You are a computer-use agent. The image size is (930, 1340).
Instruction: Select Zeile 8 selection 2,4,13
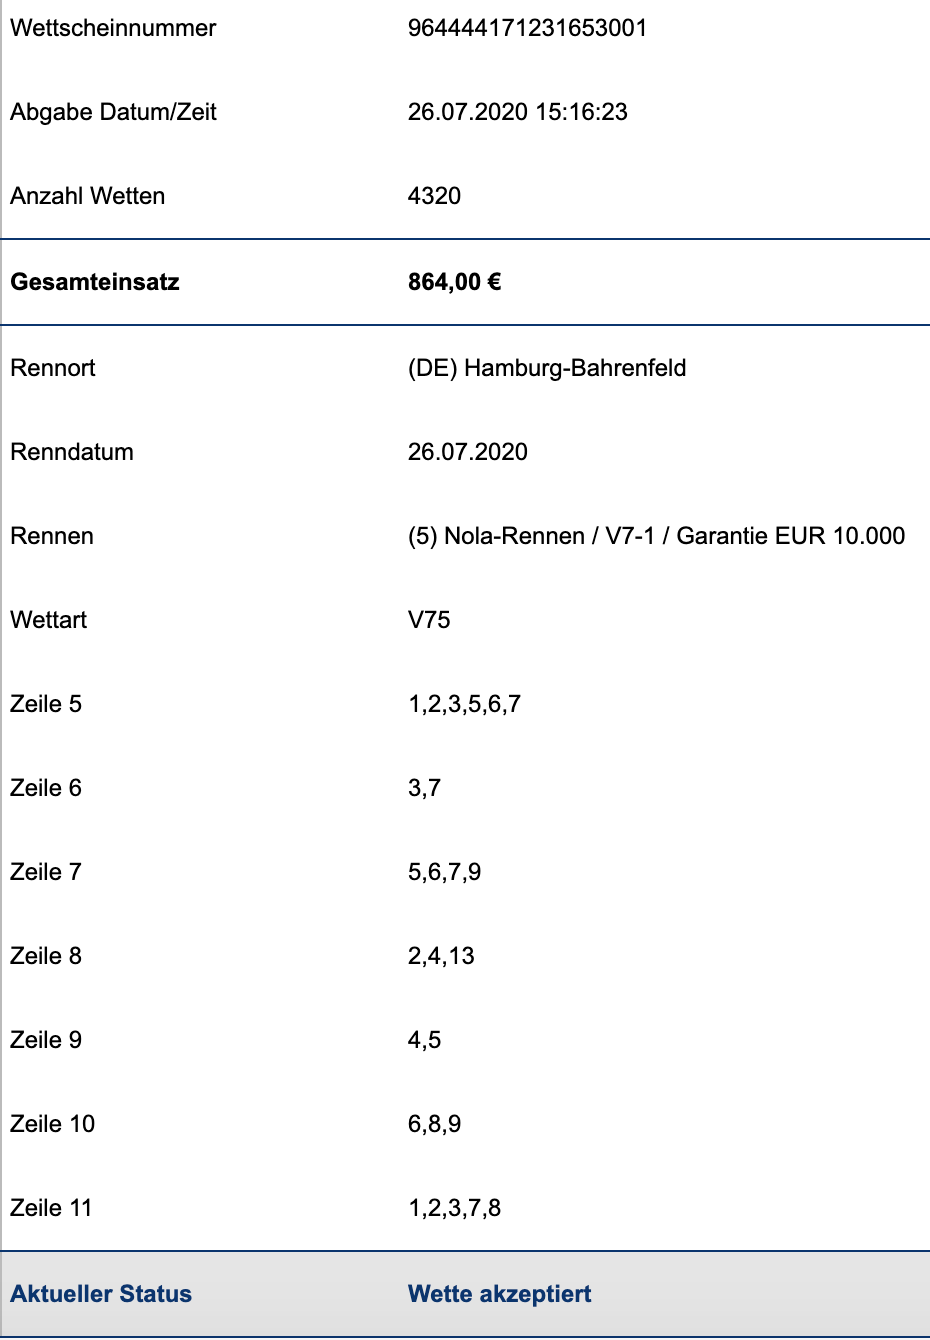[x=441, y=956]
